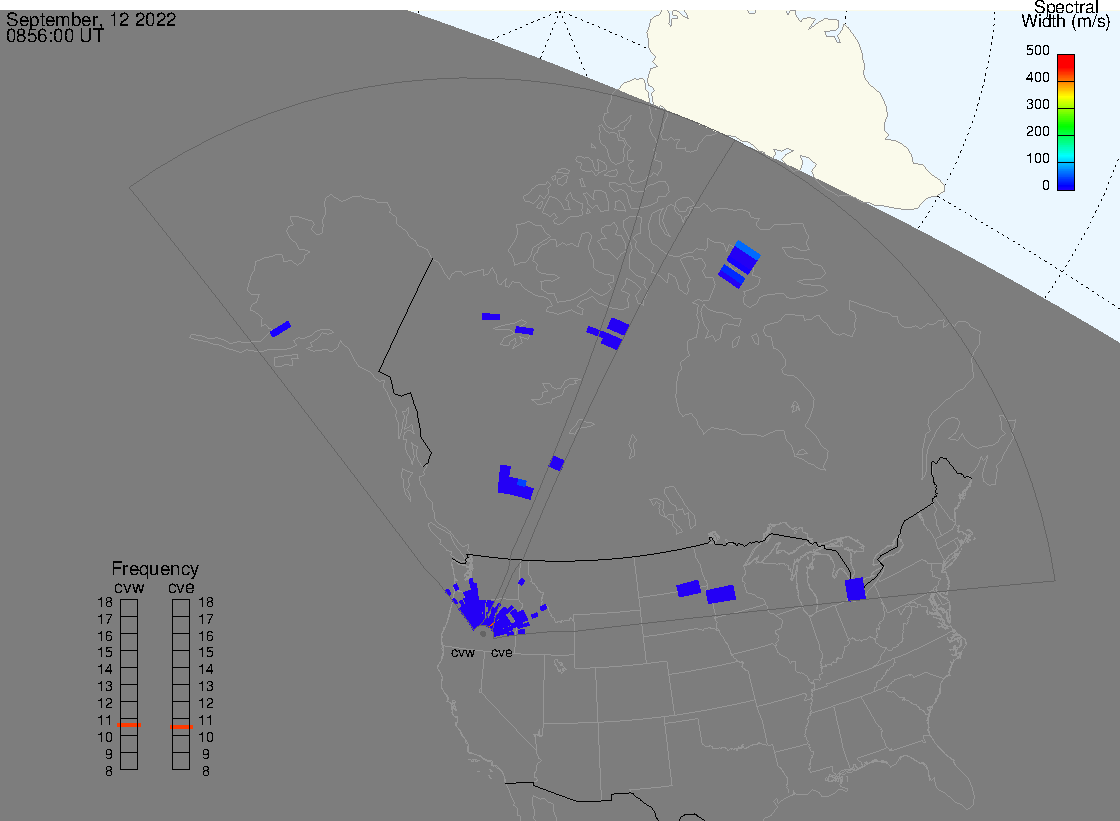Click the 100 label on the color scale
Image resolution: width=1120 pixels, height=821 pixels.
pyautogui.click(x=1038, y=159)
